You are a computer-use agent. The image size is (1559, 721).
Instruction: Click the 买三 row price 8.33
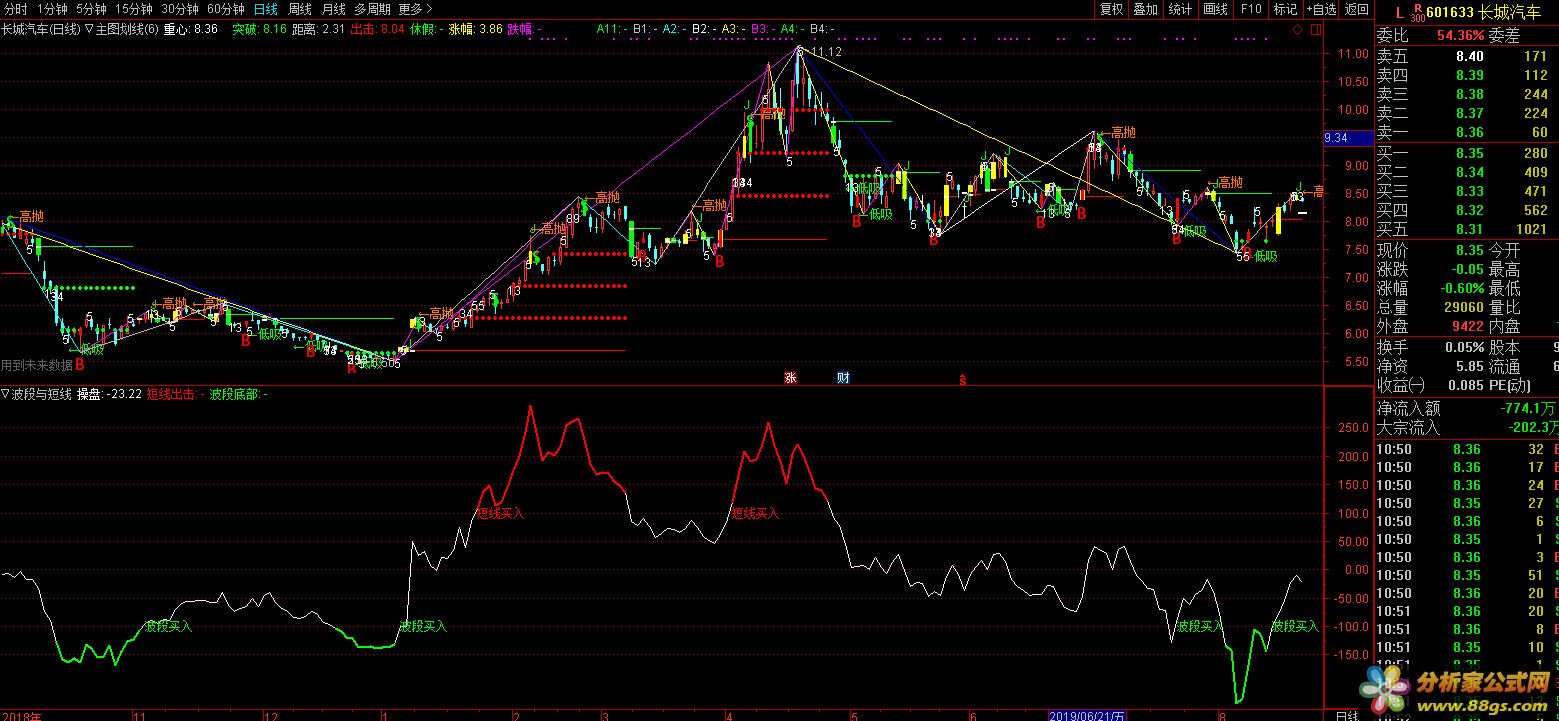click(x=1470, y=191)
